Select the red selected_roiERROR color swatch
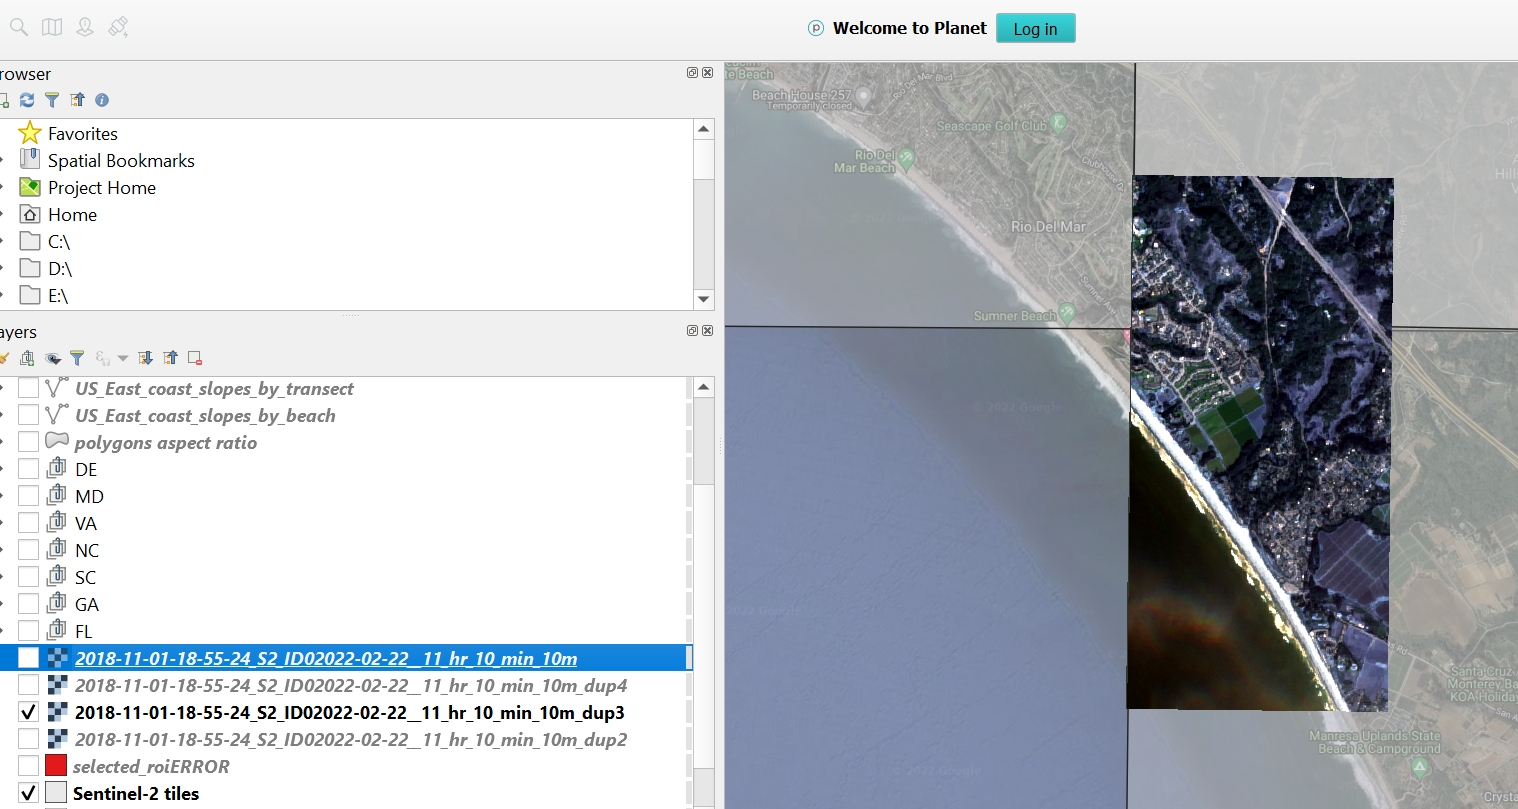Screen dimensions: 1518x809 point(57,765)
